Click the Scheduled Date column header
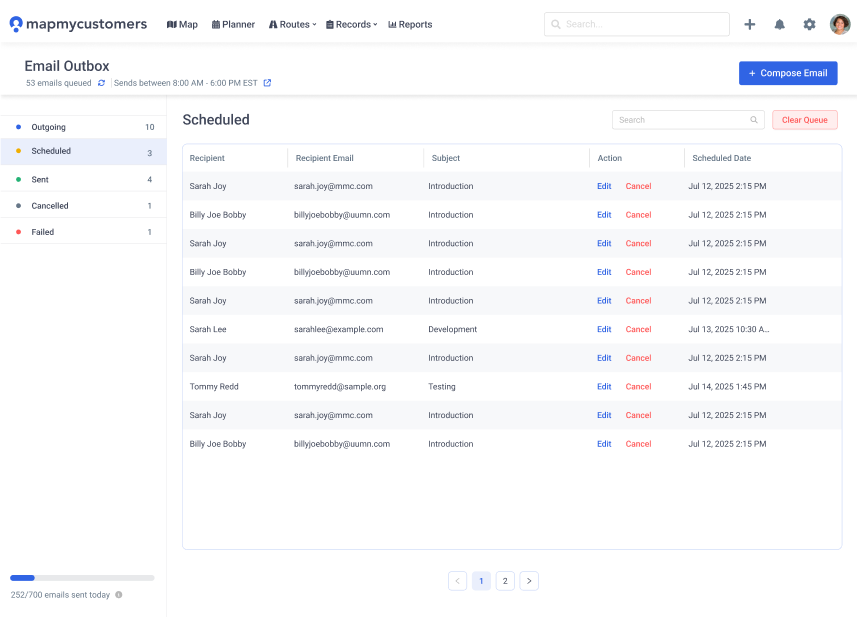Screen dimensions: 857x617 coord(721,158)
